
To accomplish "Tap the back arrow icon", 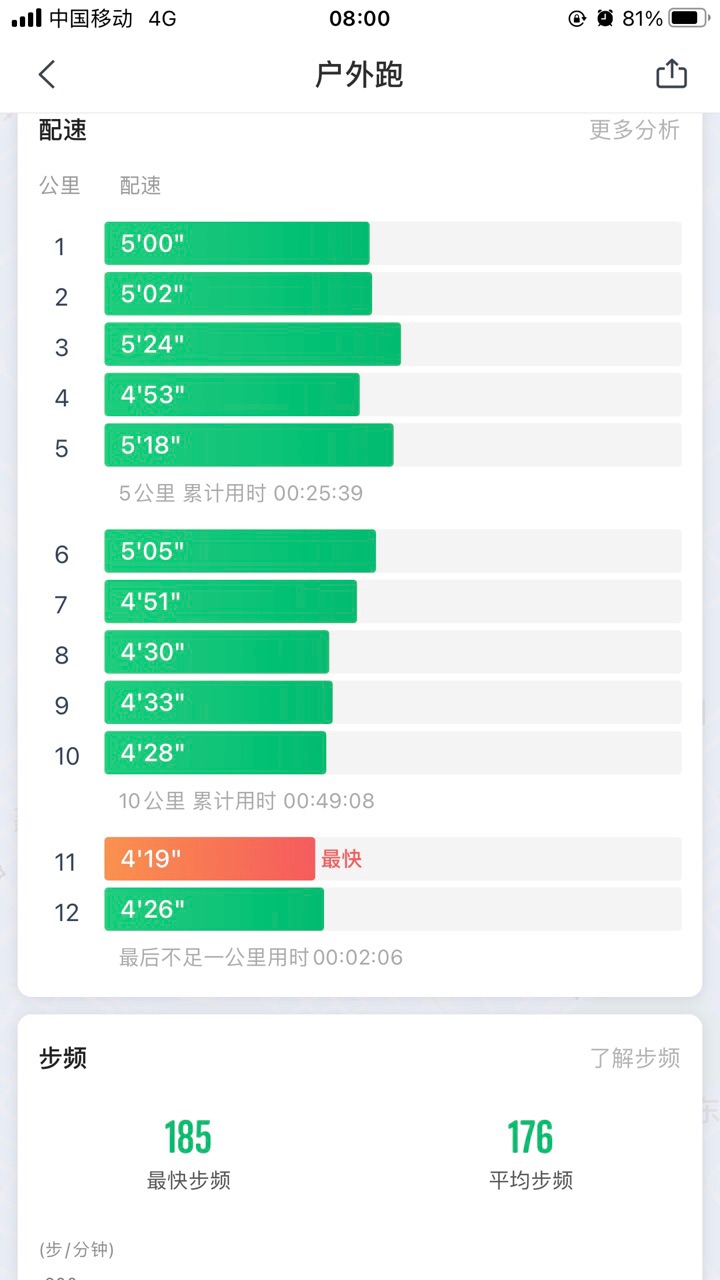I will 47,74.
